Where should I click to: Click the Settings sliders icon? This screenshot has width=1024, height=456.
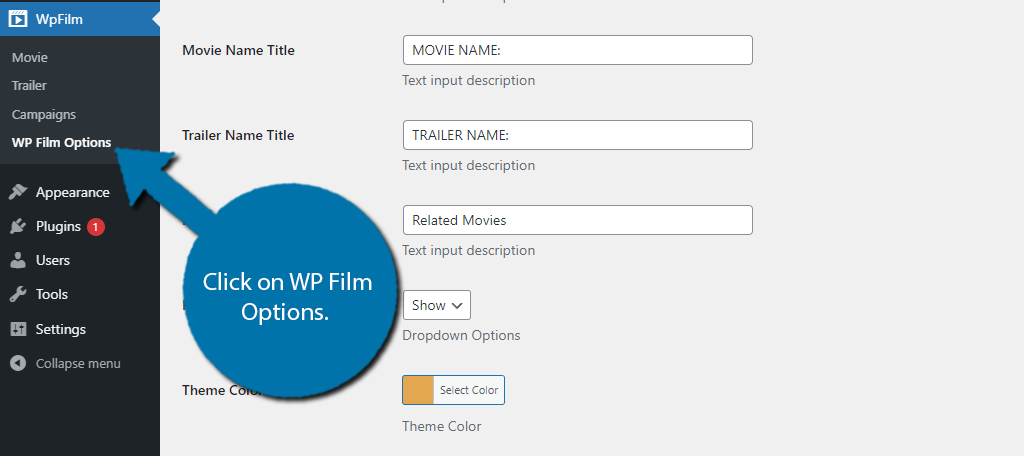pos(18,329)
